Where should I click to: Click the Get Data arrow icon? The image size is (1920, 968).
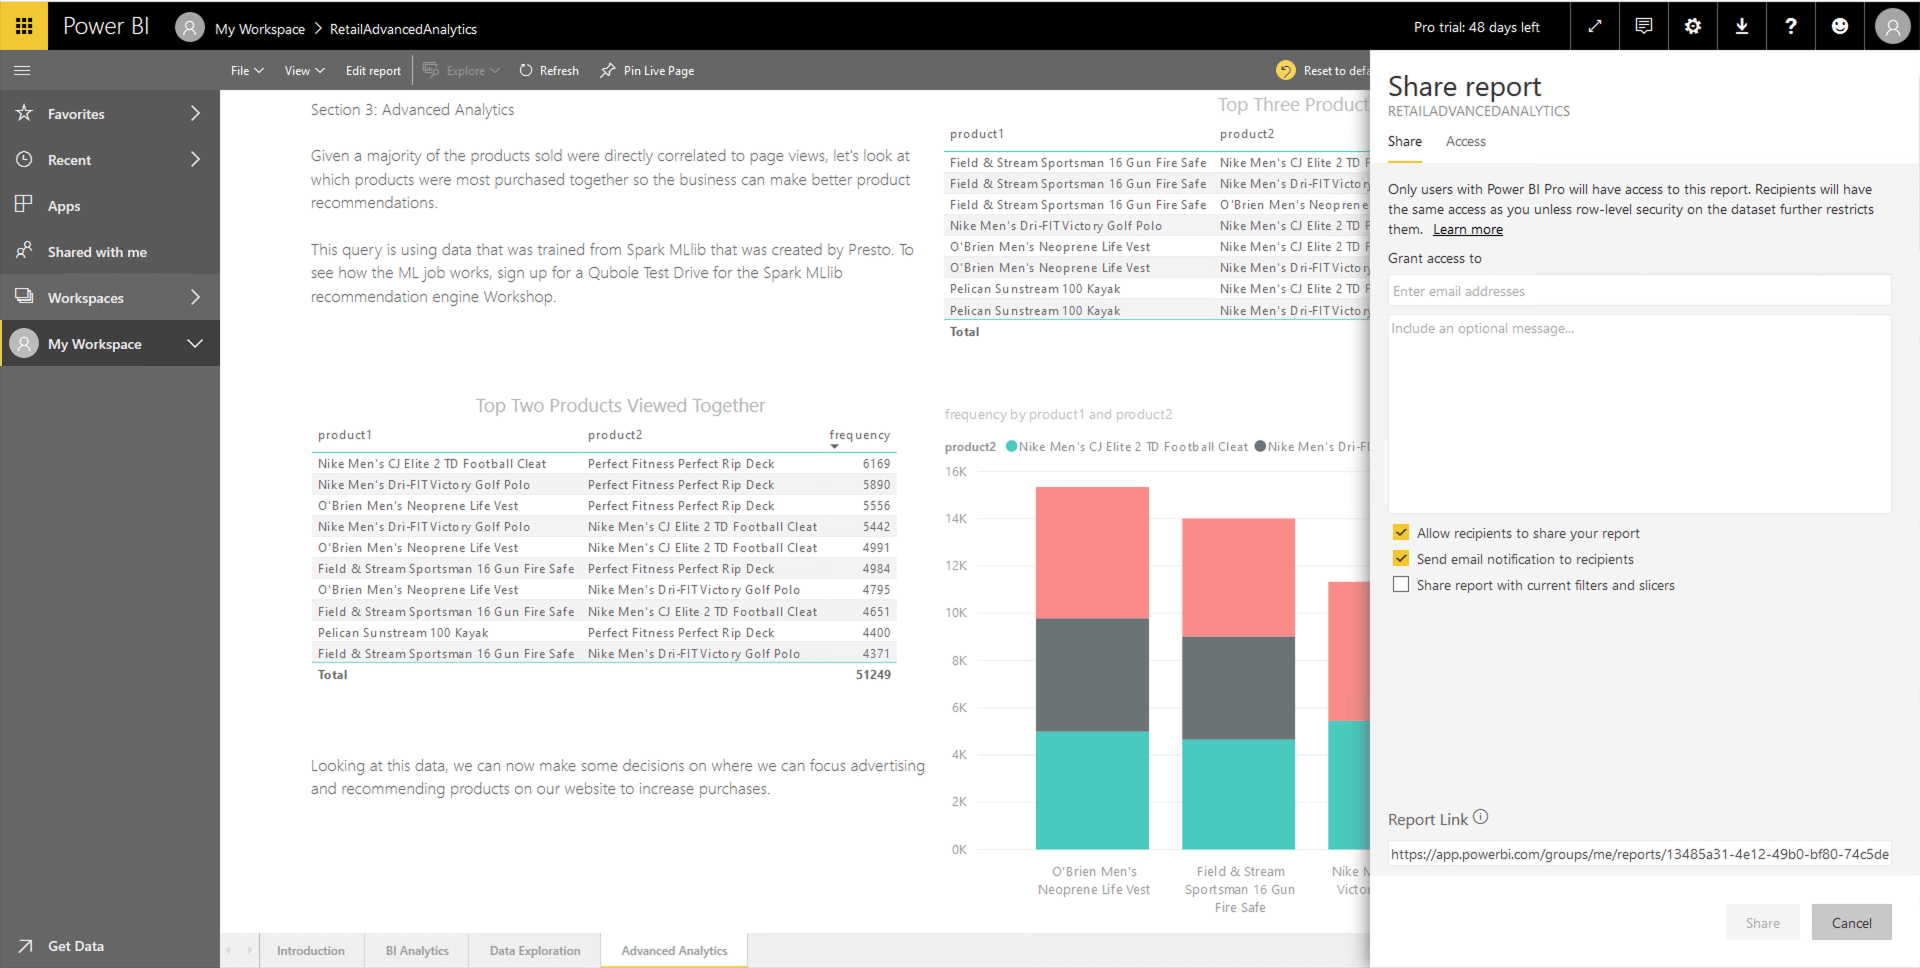pos(25,946)
